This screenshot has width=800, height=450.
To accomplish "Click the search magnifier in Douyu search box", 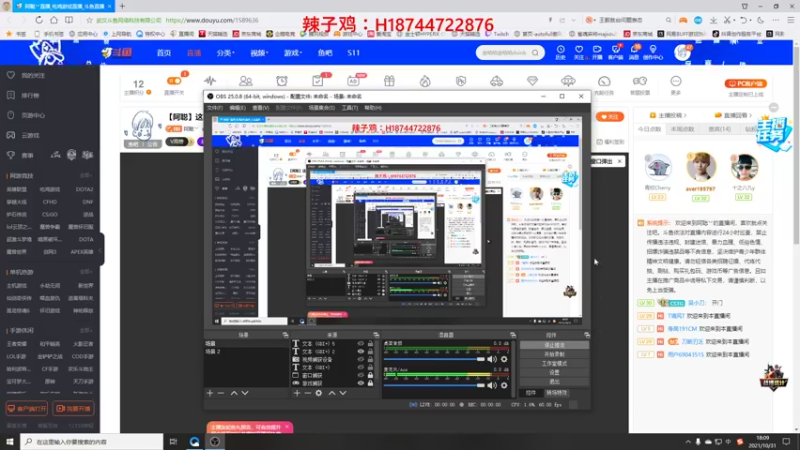I will 535,53.
